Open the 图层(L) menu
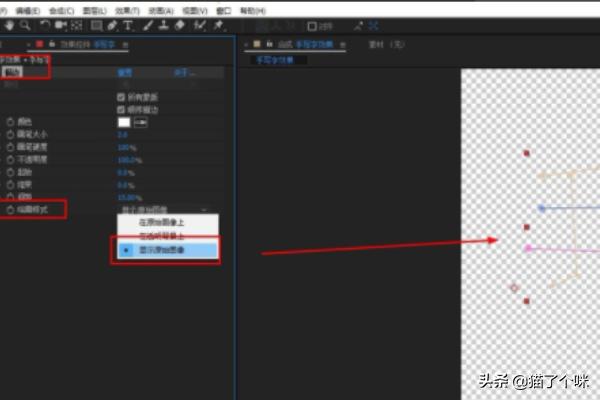Image resolution: width=600 pixels, height=400 pixels. [x=95, y=11]
